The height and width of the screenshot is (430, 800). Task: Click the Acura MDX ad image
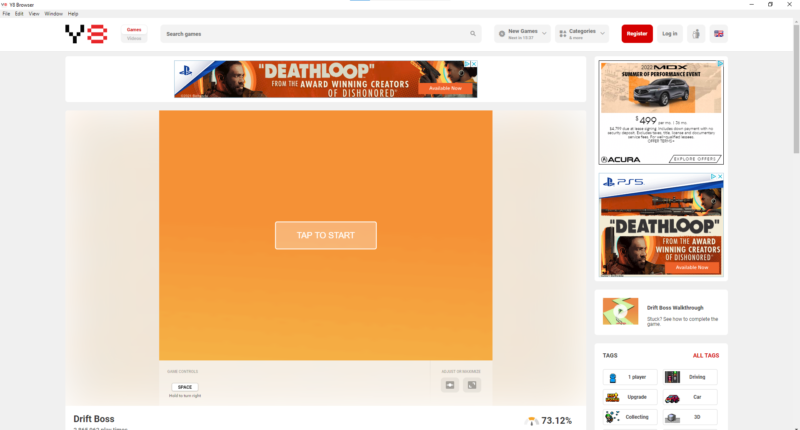(x=661, y=88)
